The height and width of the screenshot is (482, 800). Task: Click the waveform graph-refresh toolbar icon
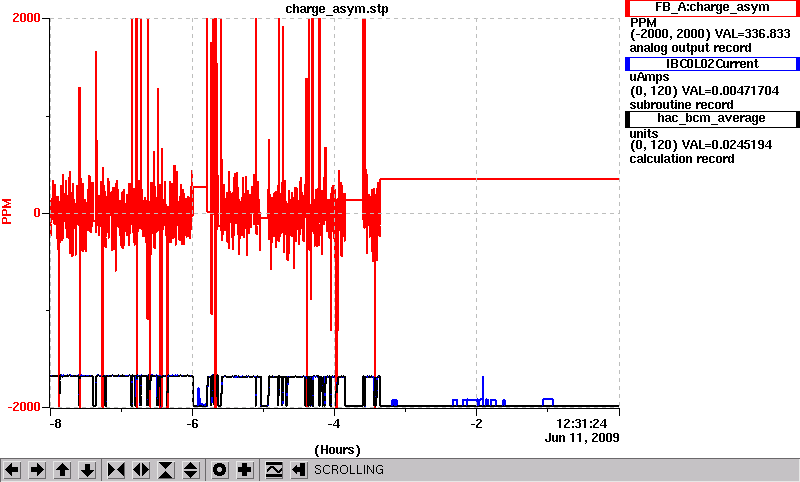(274, 470)
